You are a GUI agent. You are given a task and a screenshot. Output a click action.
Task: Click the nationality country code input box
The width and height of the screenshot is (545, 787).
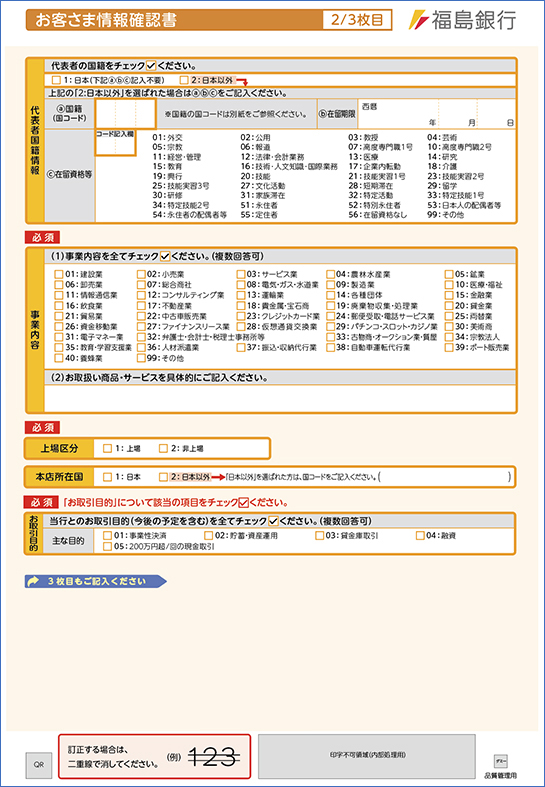pos(125,114)
